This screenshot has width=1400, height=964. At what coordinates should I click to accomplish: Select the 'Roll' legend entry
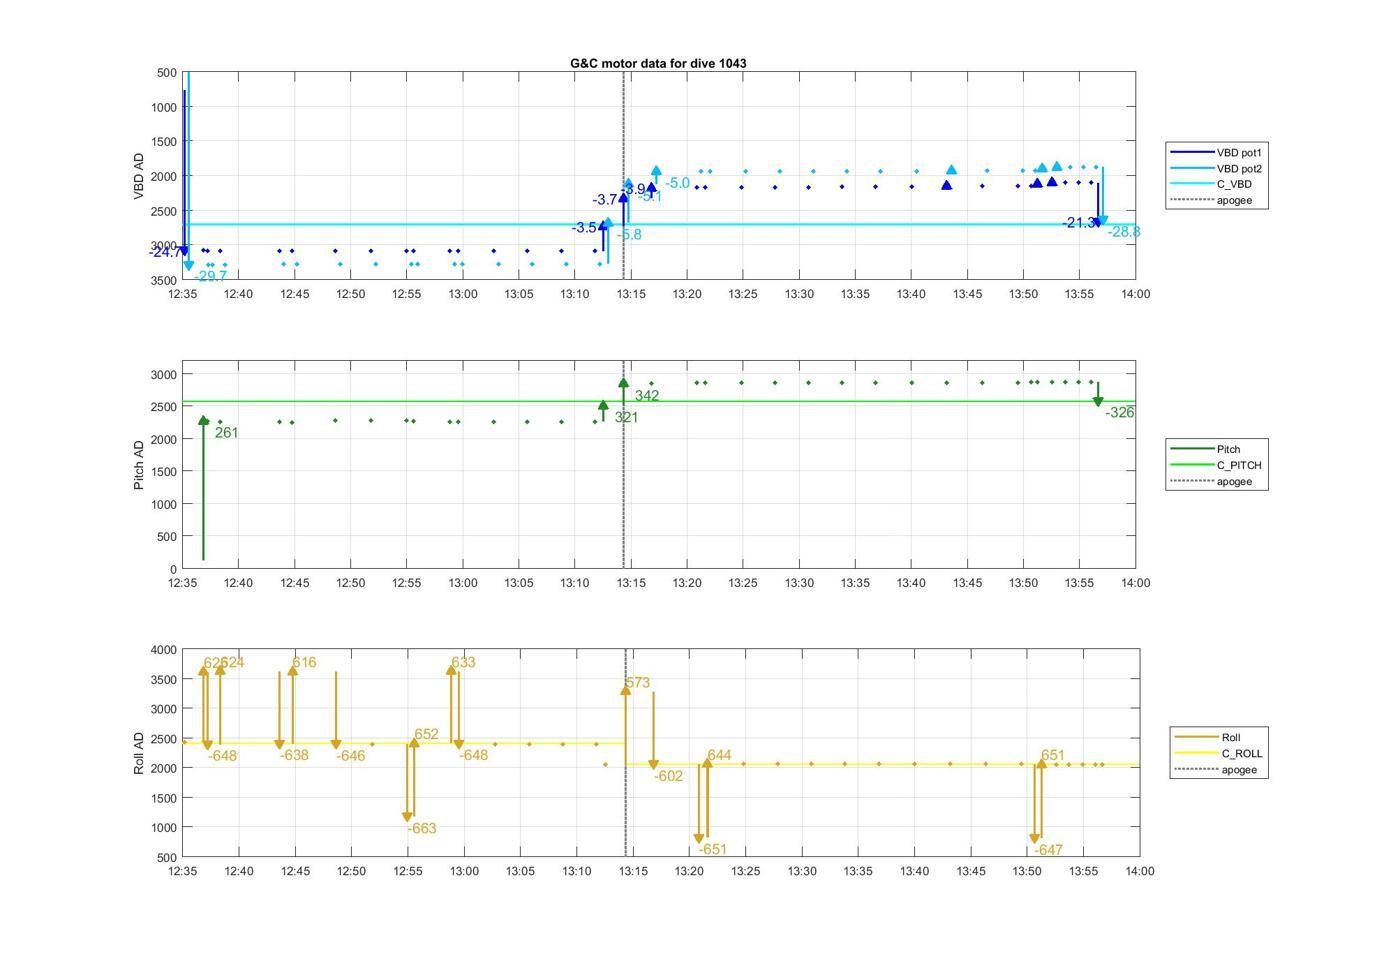click(x=1208, y=737)
